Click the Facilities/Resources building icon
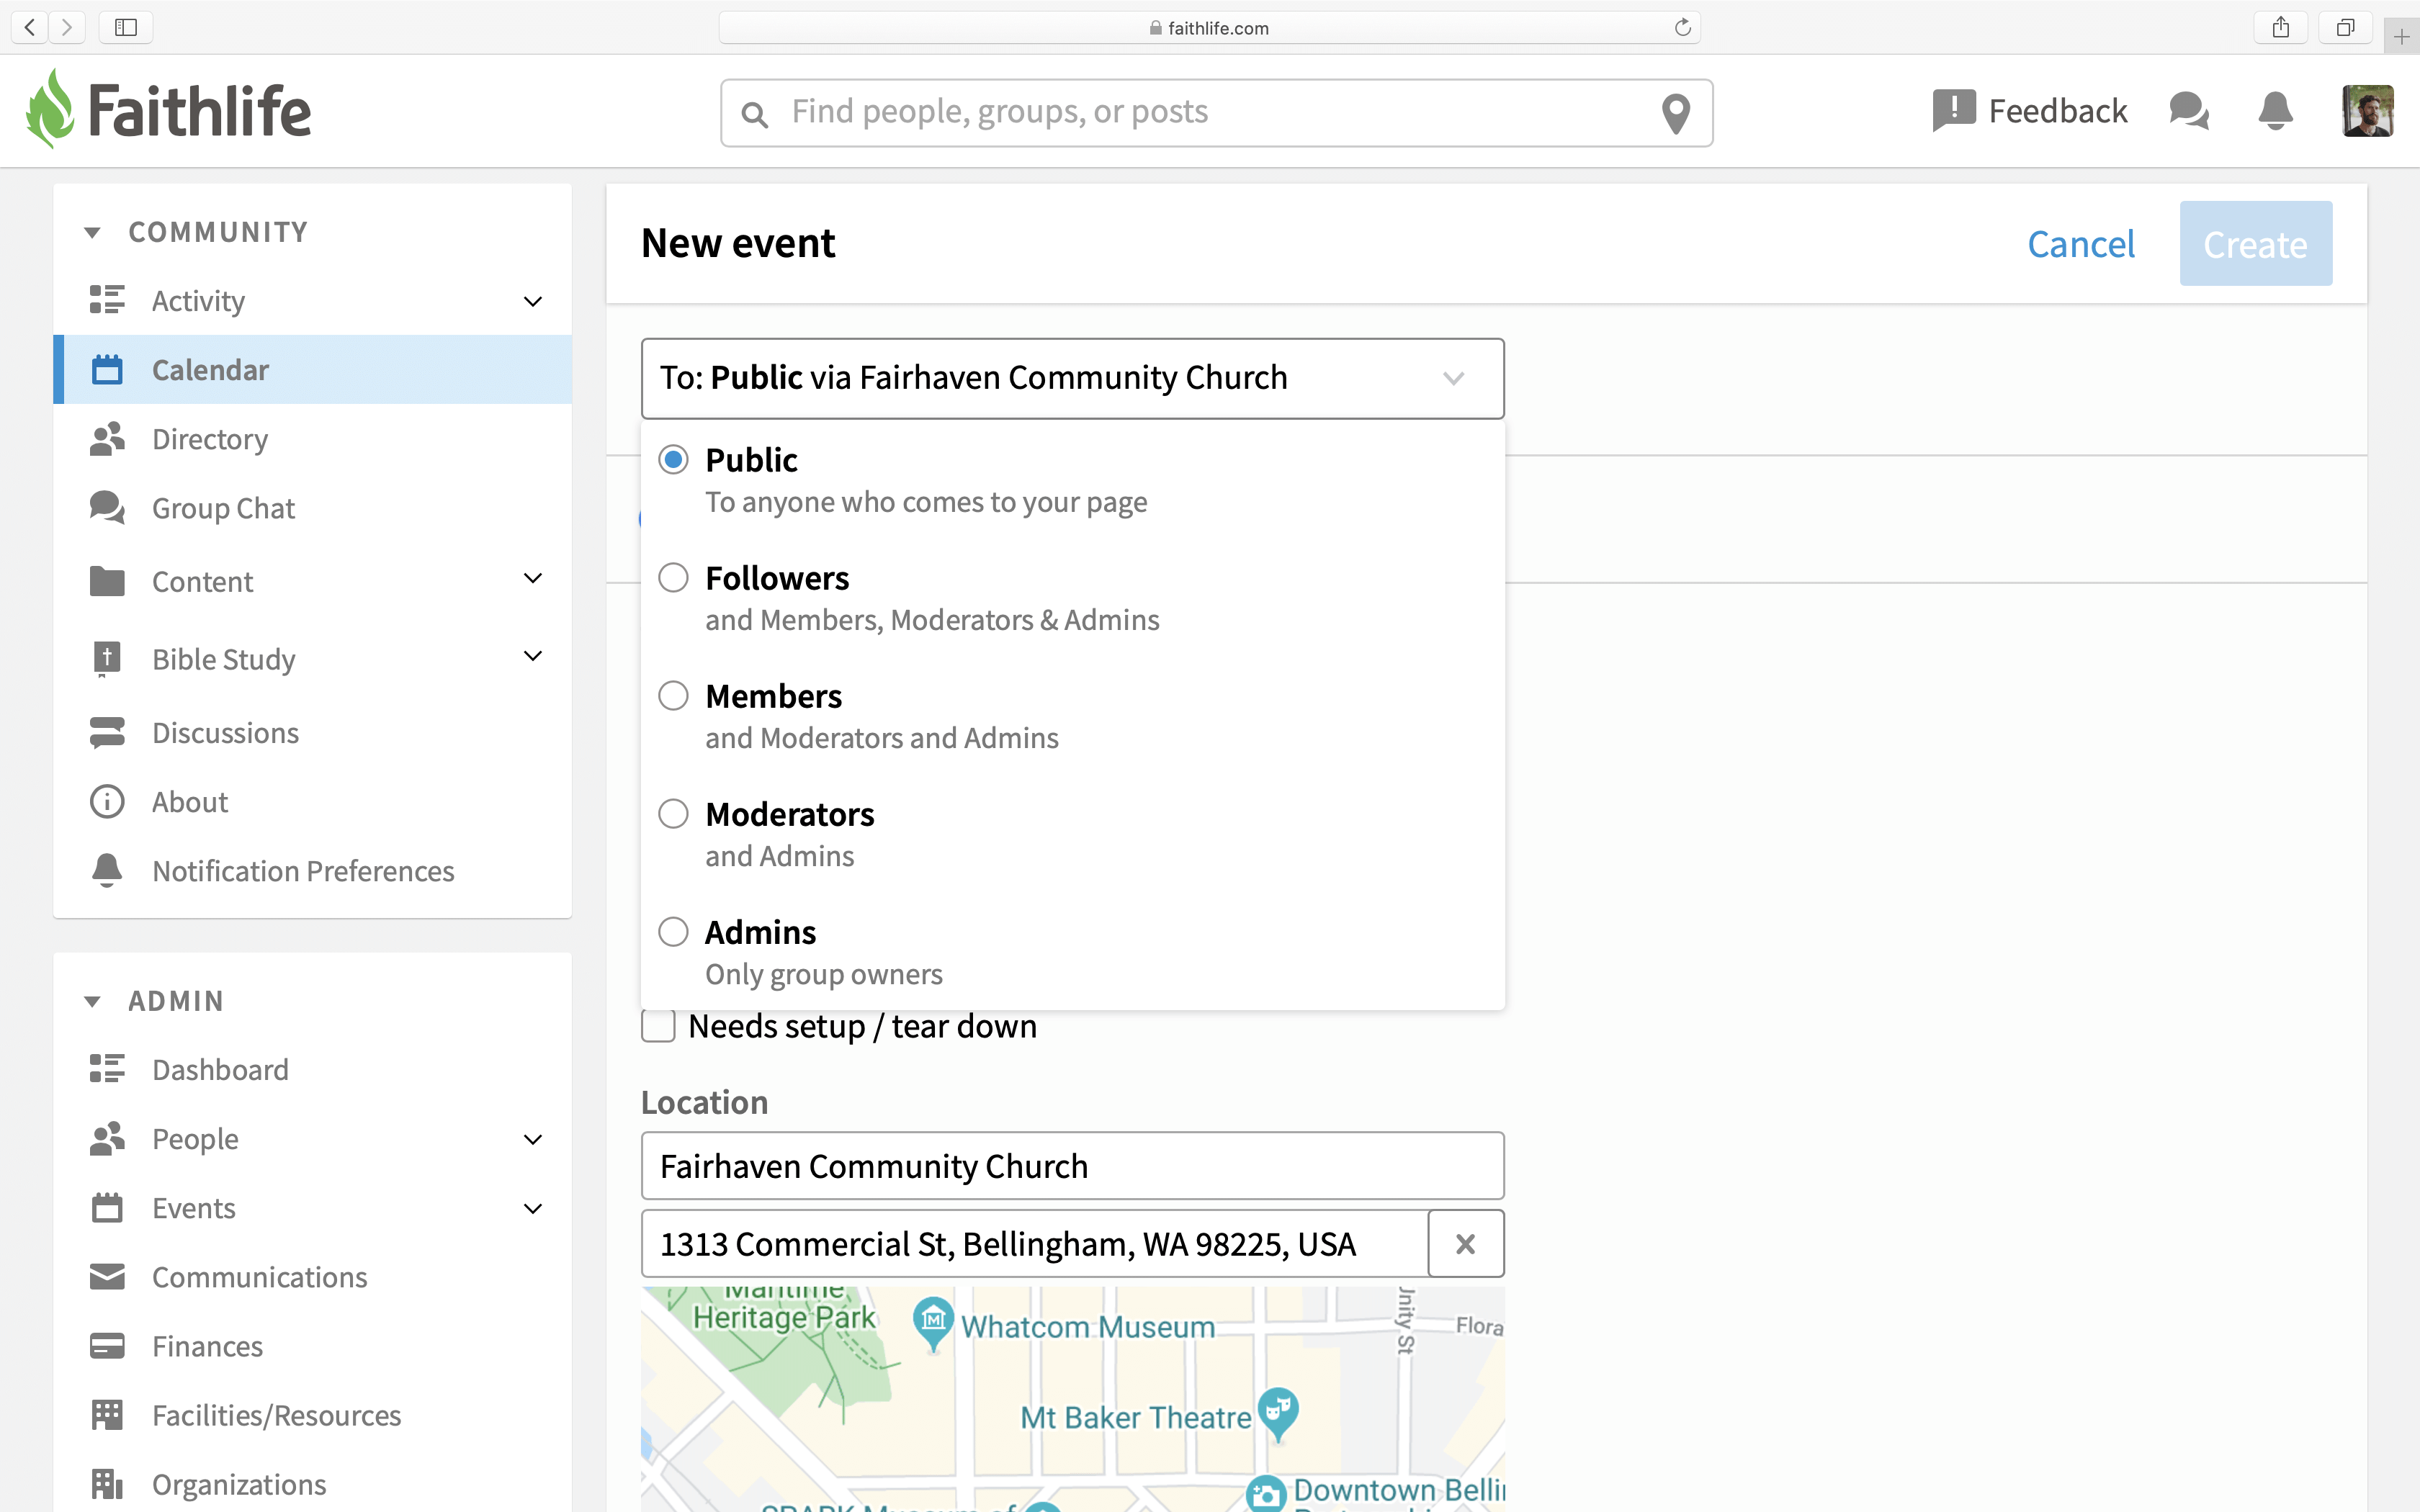This screenshot has height=1512, width=2420. pos(107,1414)
